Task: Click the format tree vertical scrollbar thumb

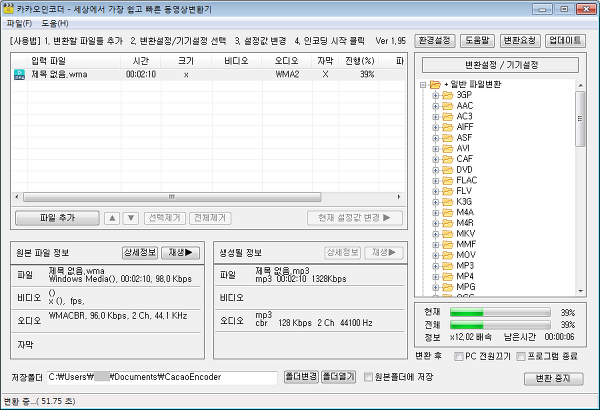Action: [580, 119]
